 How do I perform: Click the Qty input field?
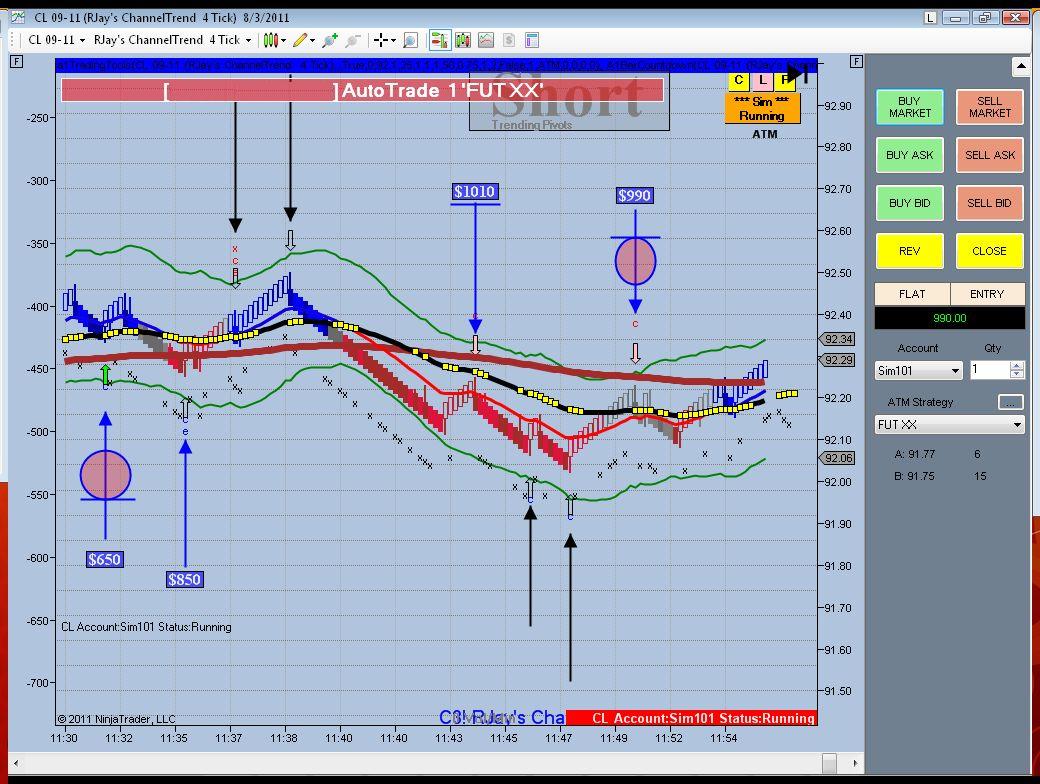click(x=989, y=369)
